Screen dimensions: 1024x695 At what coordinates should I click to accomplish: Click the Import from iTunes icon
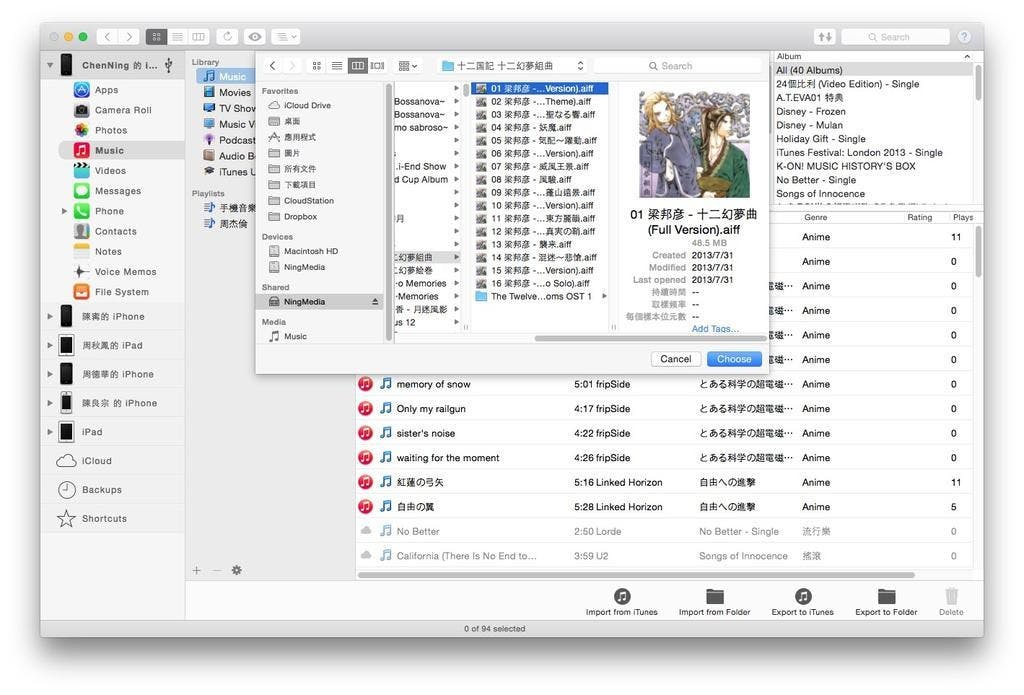click(621, 597)
